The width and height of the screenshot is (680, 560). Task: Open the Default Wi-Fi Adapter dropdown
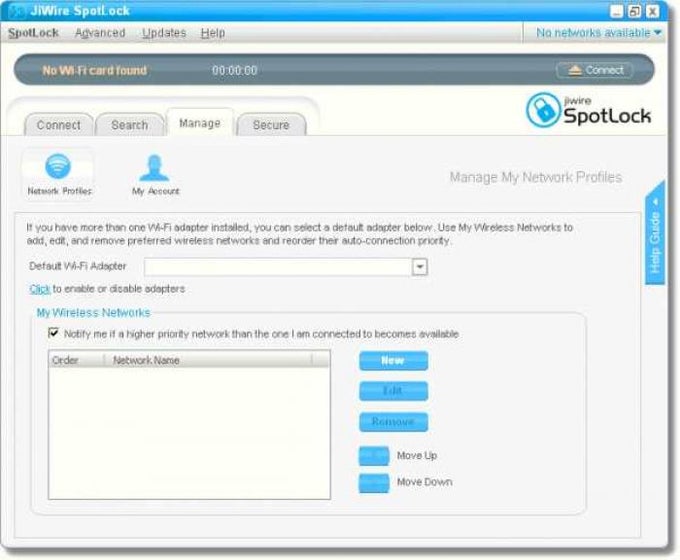pyautogui.click(x=419, y=267)
